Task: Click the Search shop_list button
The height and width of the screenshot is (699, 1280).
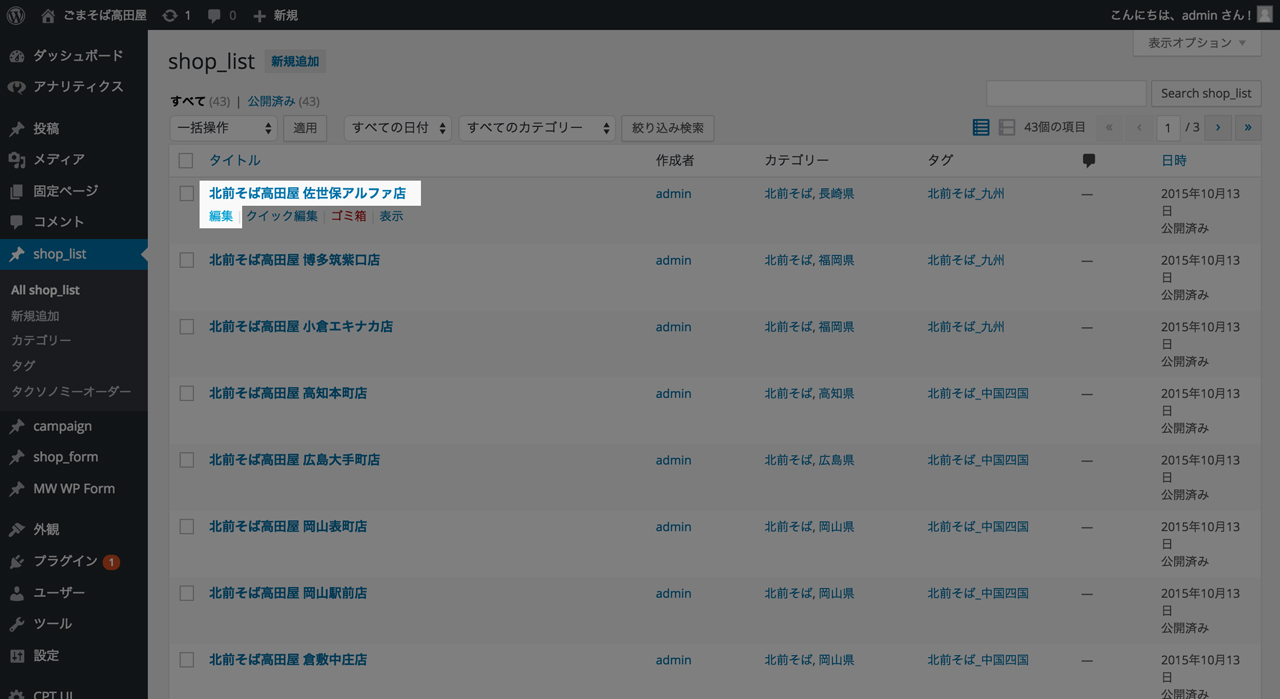Action: (x=1206, y=94)
